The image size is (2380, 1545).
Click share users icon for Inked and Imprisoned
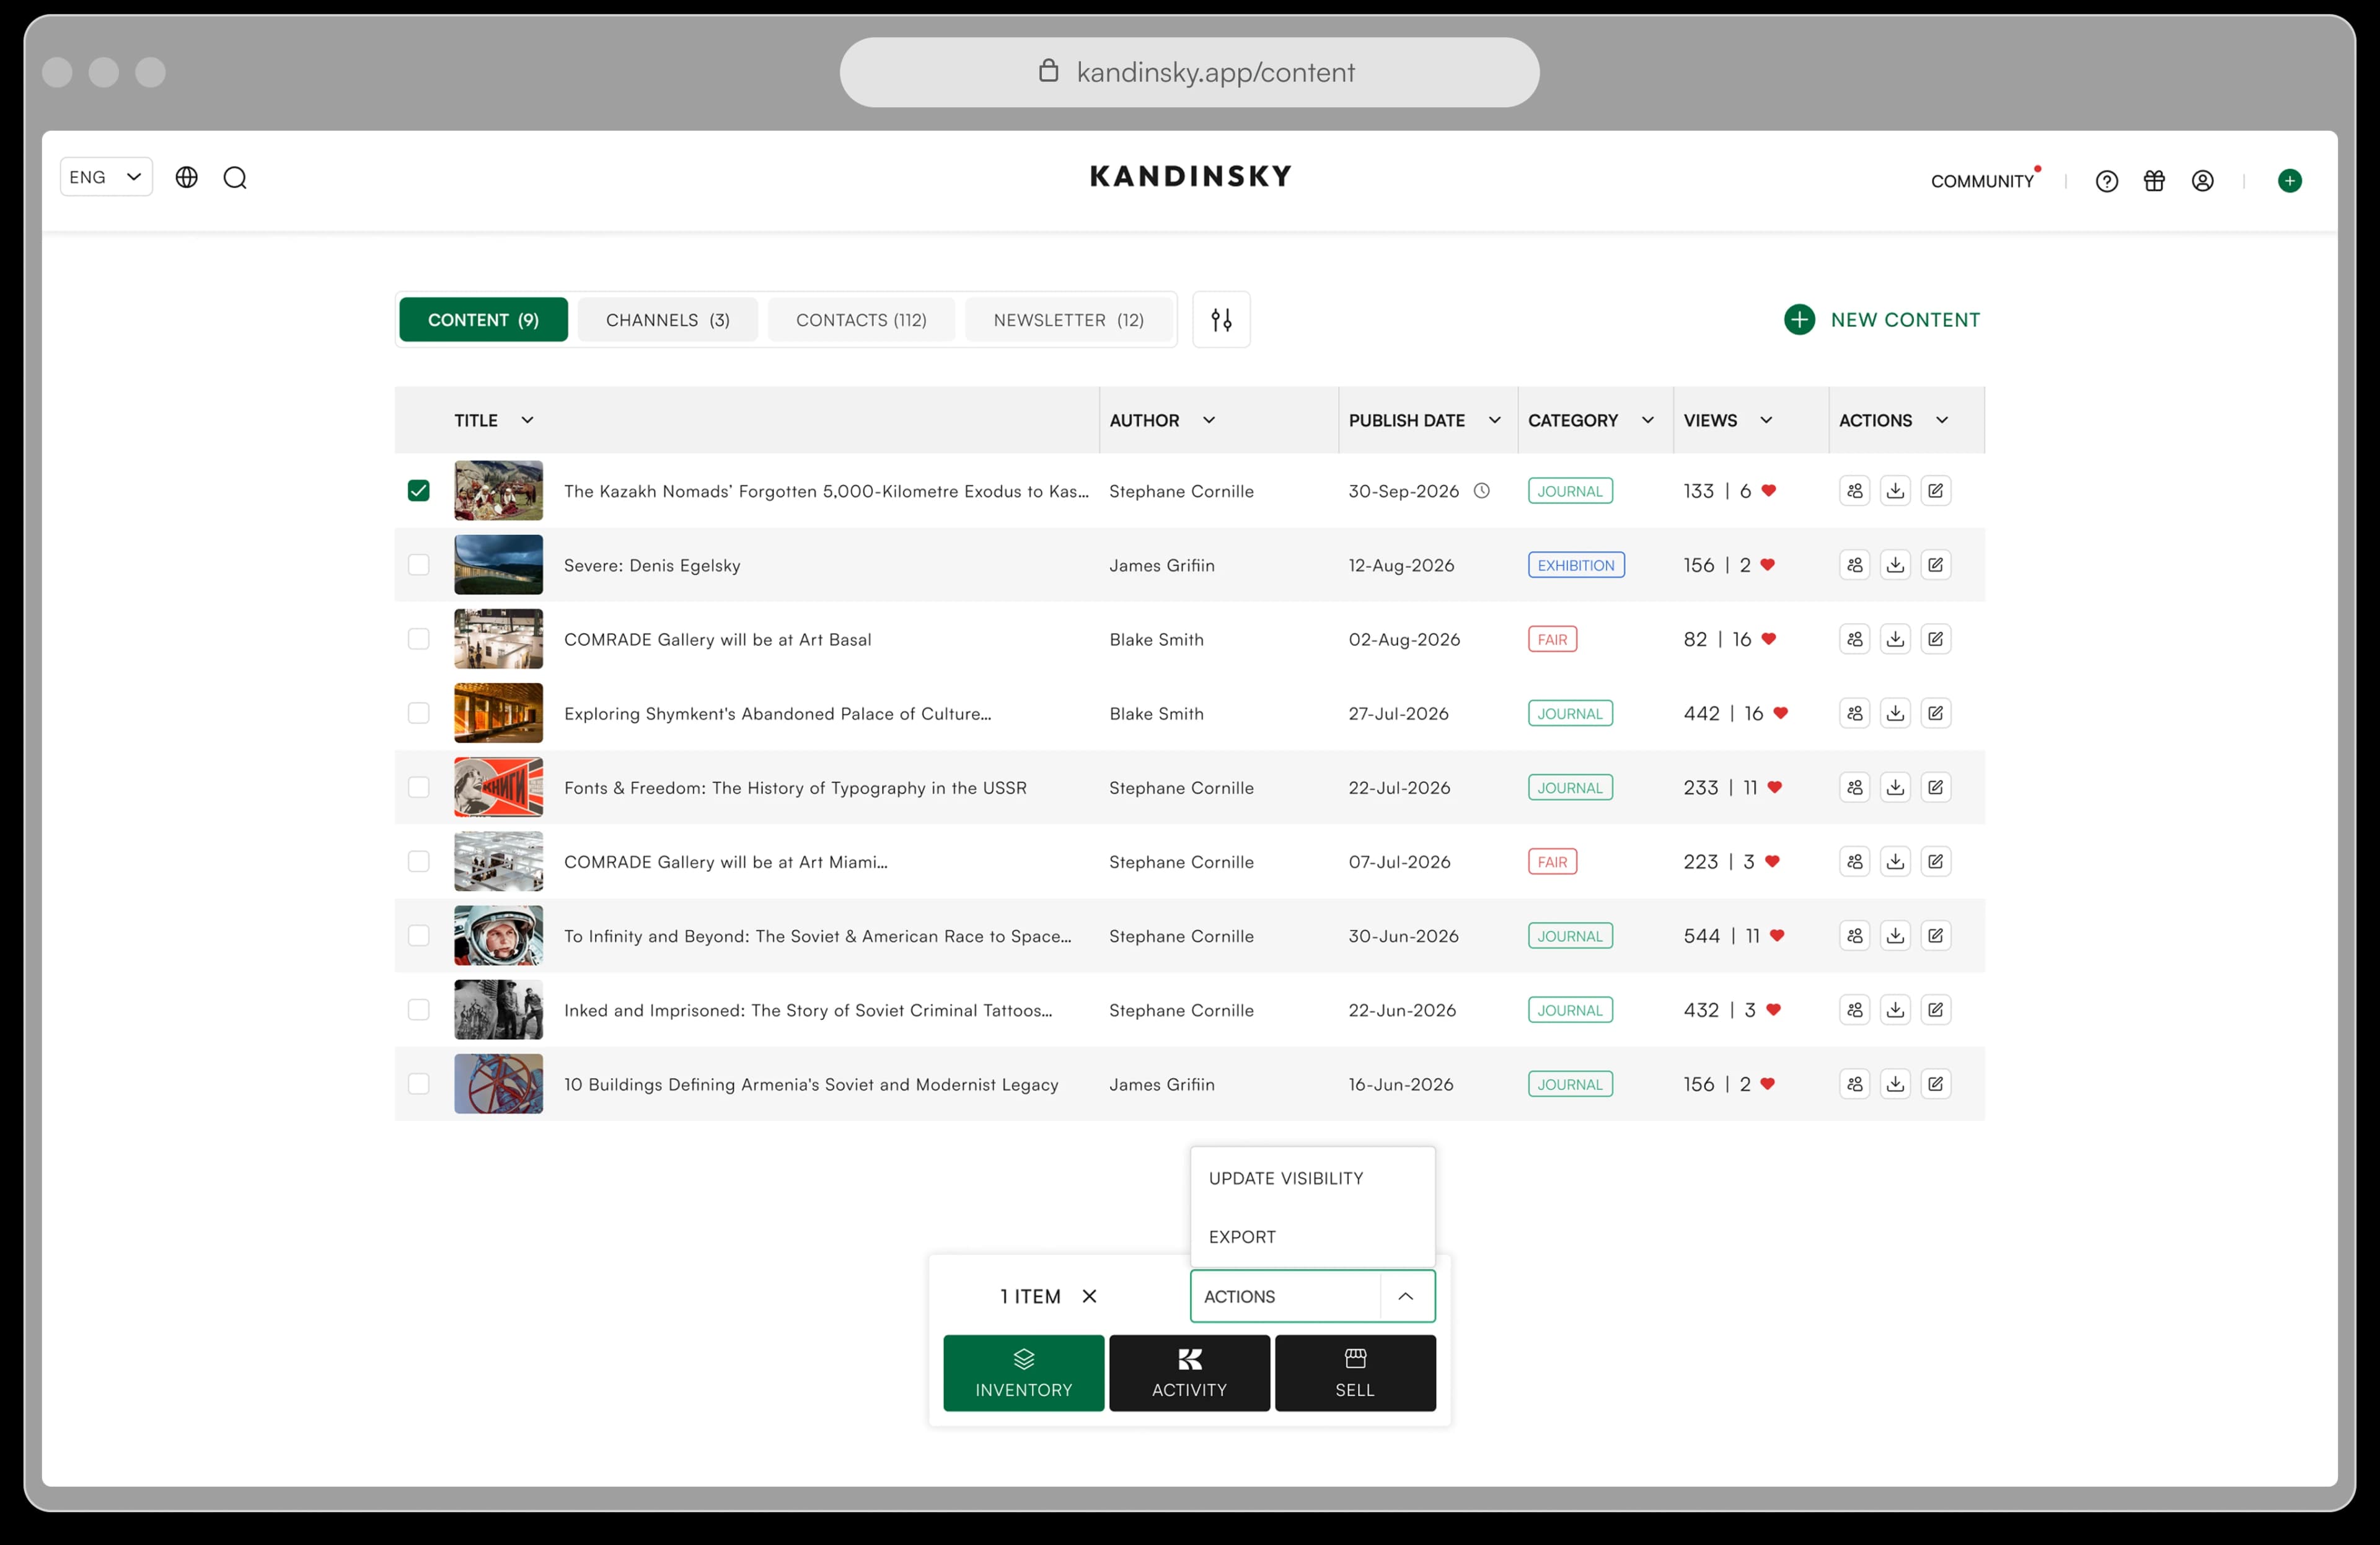pyautogui.click(x=1855, y=1010)
